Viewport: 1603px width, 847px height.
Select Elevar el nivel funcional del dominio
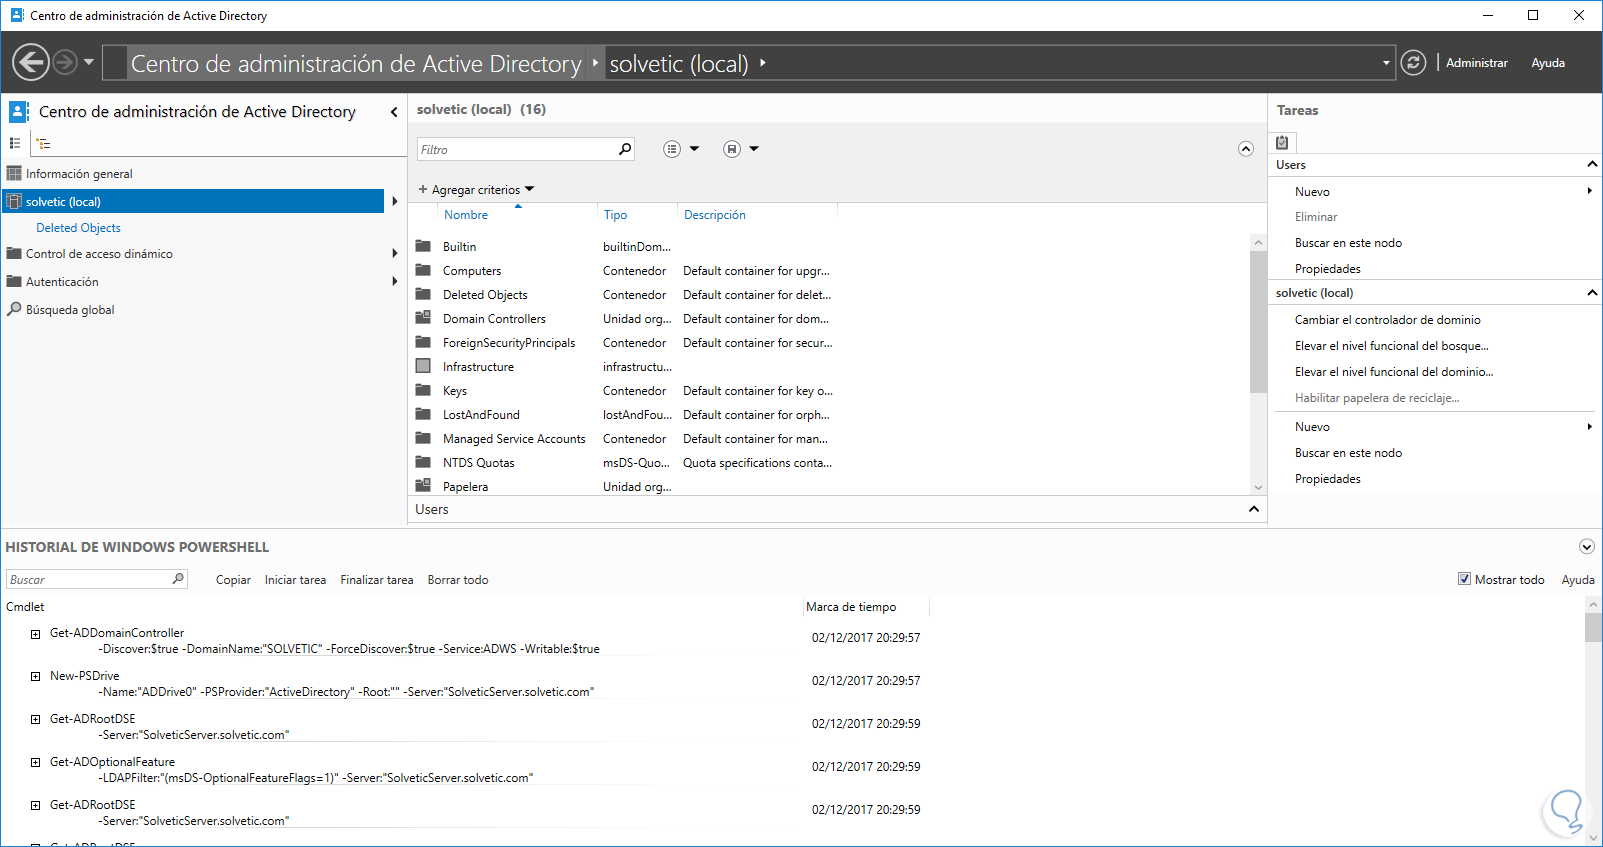(1394, 372)
